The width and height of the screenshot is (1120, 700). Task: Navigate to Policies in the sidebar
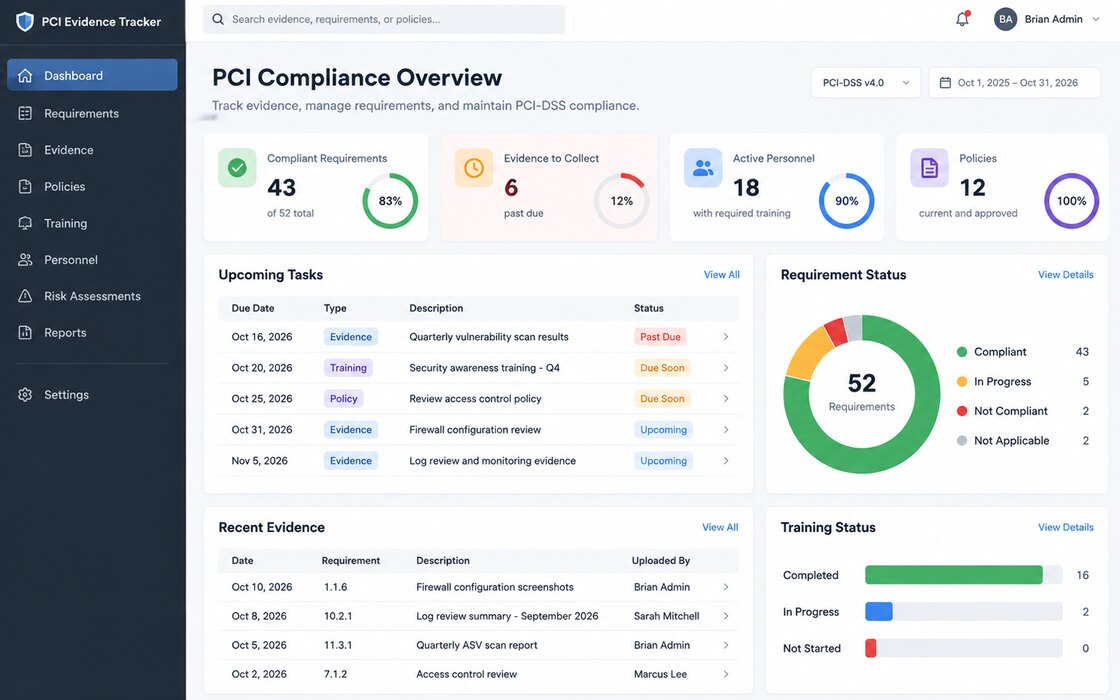tap(92, 186)
